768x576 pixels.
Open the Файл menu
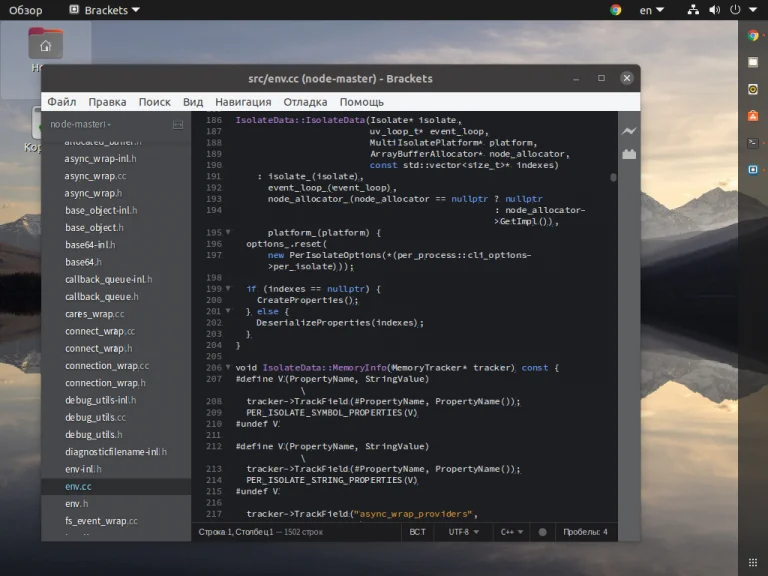pos(61,102)
